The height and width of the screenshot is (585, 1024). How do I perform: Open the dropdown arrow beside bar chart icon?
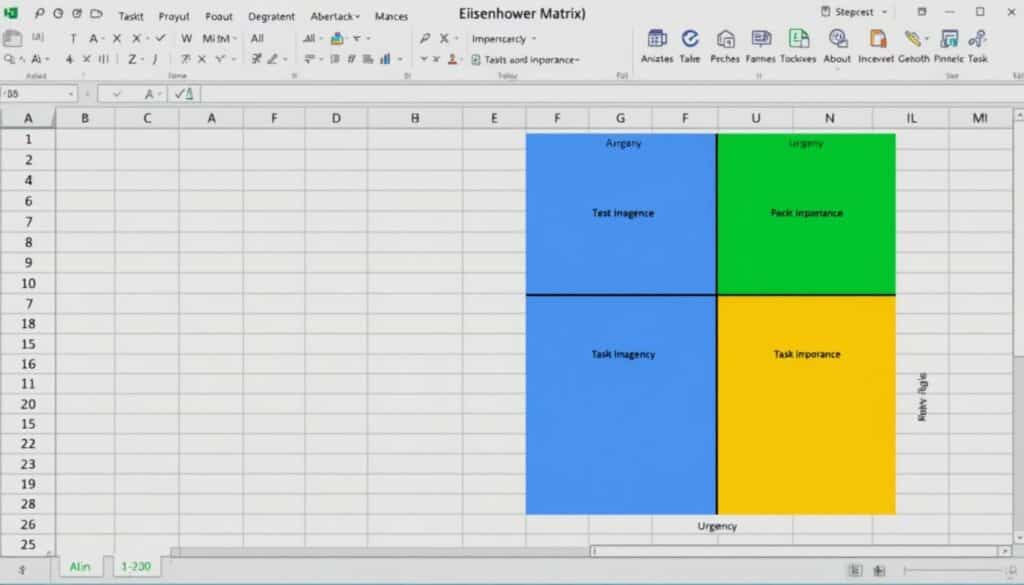coord(400,59)
